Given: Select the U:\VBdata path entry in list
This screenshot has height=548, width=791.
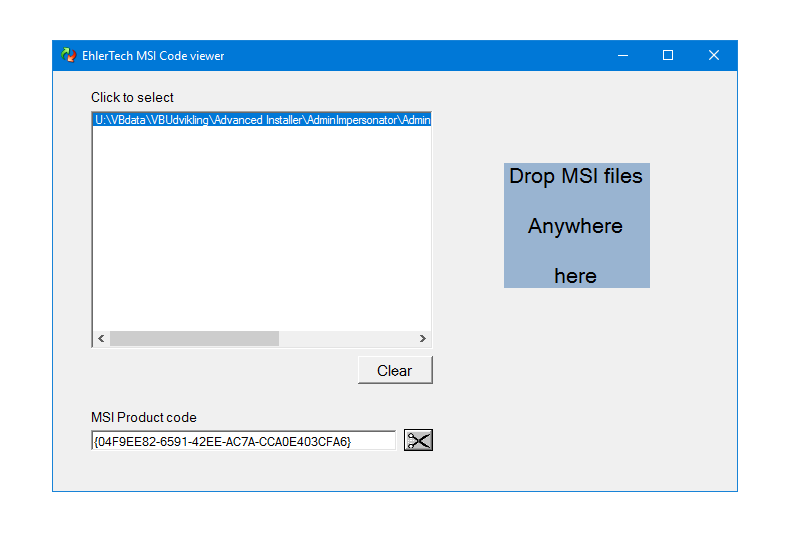Looking at the screenshot, I should 261,120.
